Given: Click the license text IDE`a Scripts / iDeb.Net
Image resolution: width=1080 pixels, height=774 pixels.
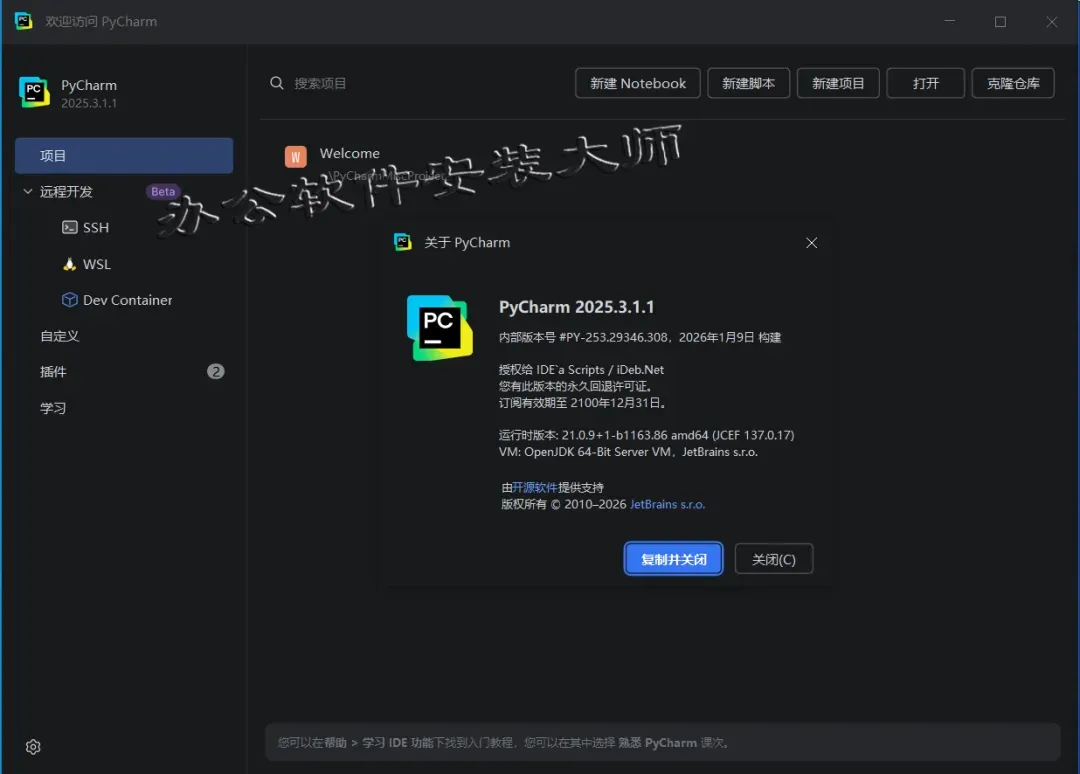Looking at the screenshot, I should (581, 370).
